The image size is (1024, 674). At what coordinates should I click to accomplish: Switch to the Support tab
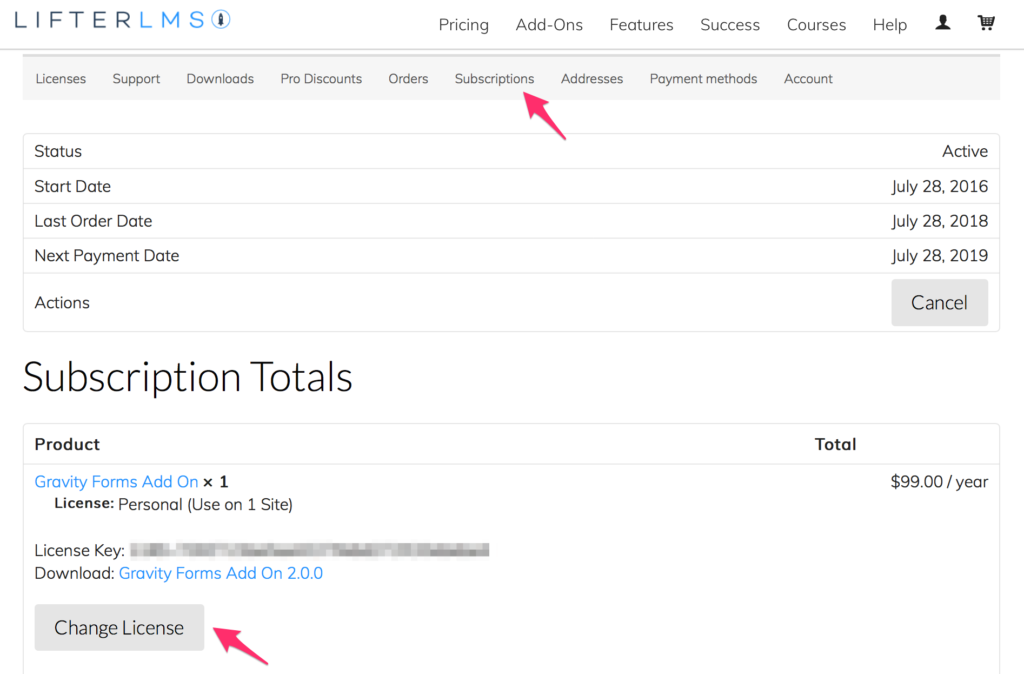(136, 78)
